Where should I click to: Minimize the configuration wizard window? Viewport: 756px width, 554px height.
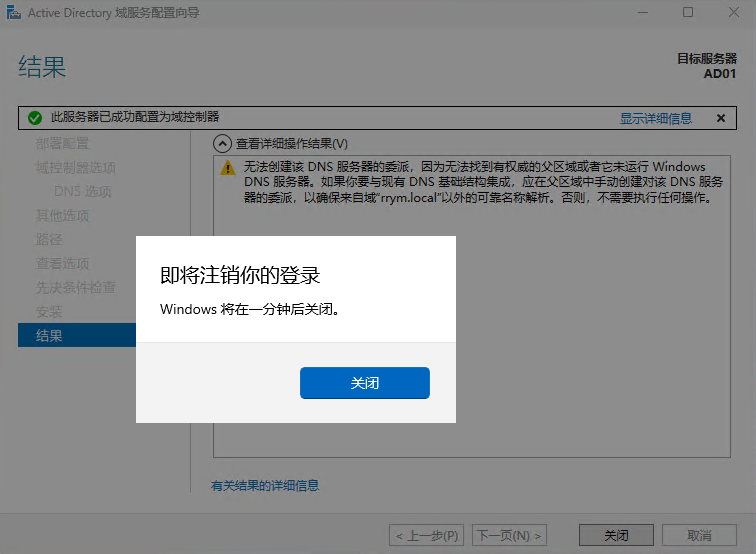641,12
